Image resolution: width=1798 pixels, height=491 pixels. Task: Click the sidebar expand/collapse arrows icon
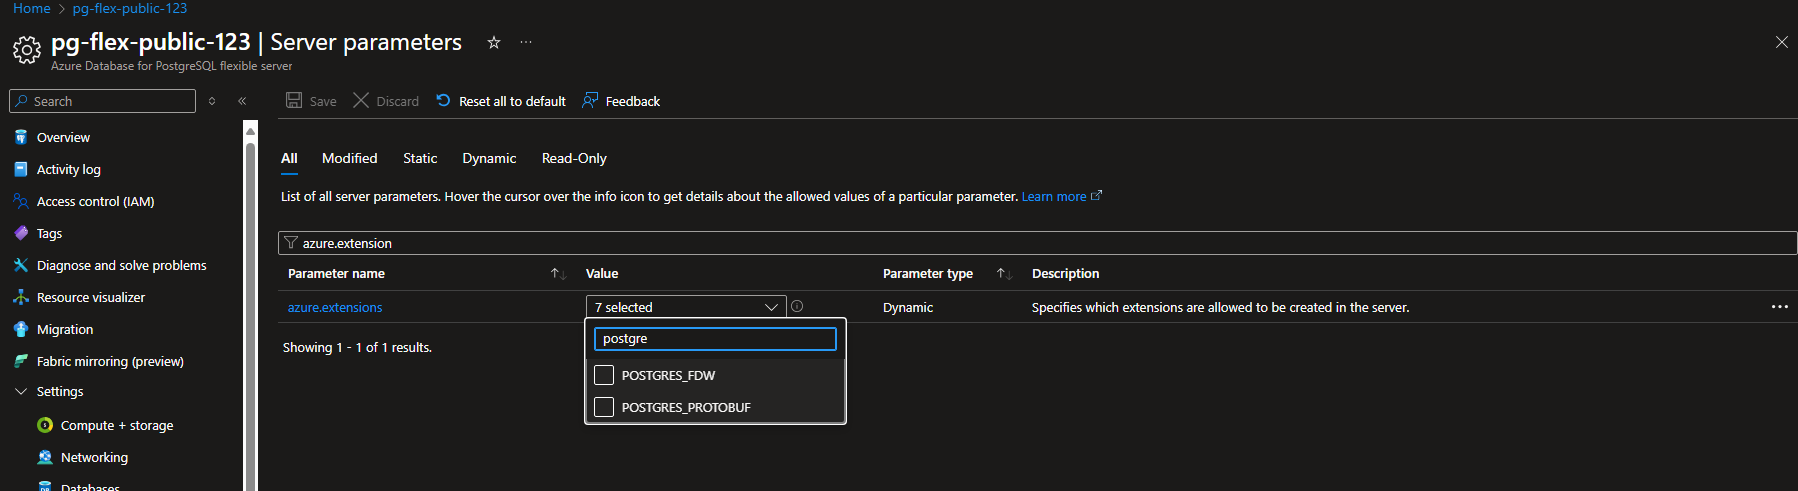pos(212,101)
